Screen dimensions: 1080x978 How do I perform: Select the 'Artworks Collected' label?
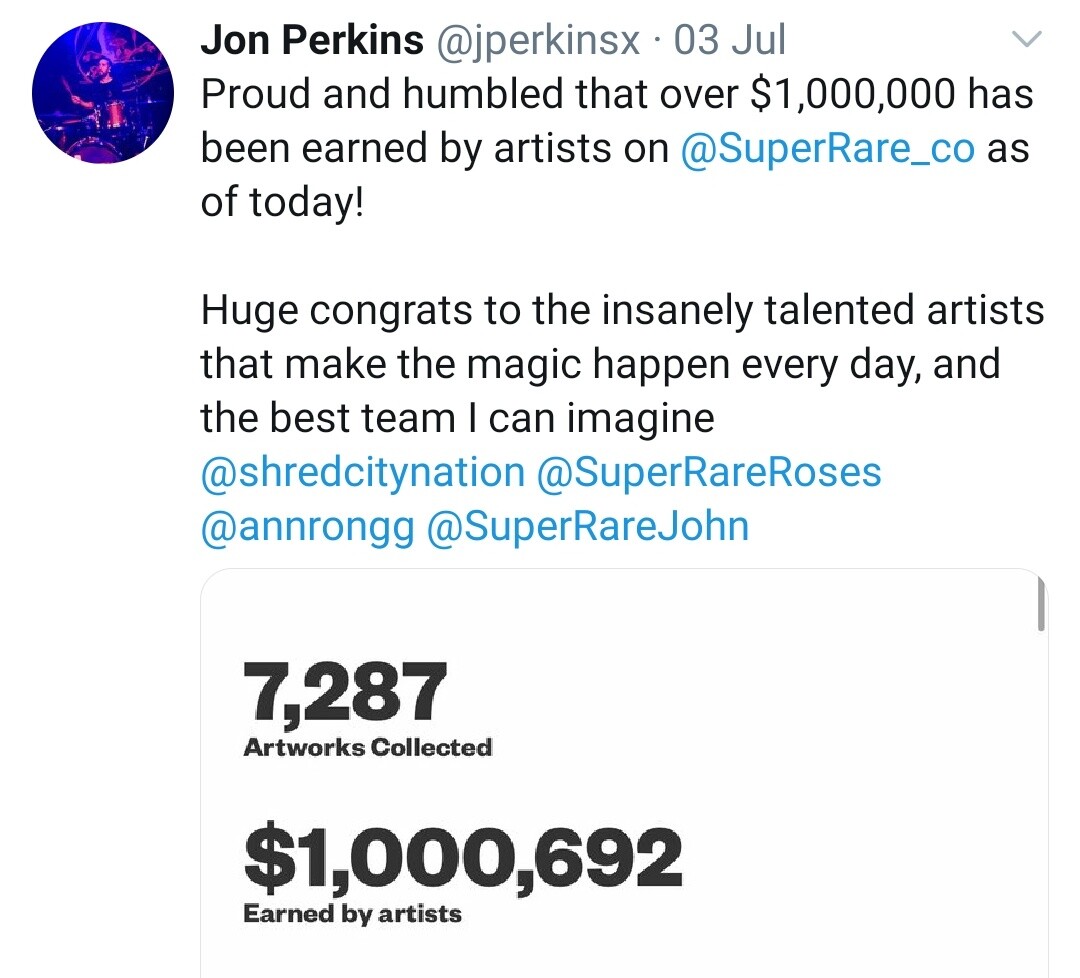click(x=367, y=747)
